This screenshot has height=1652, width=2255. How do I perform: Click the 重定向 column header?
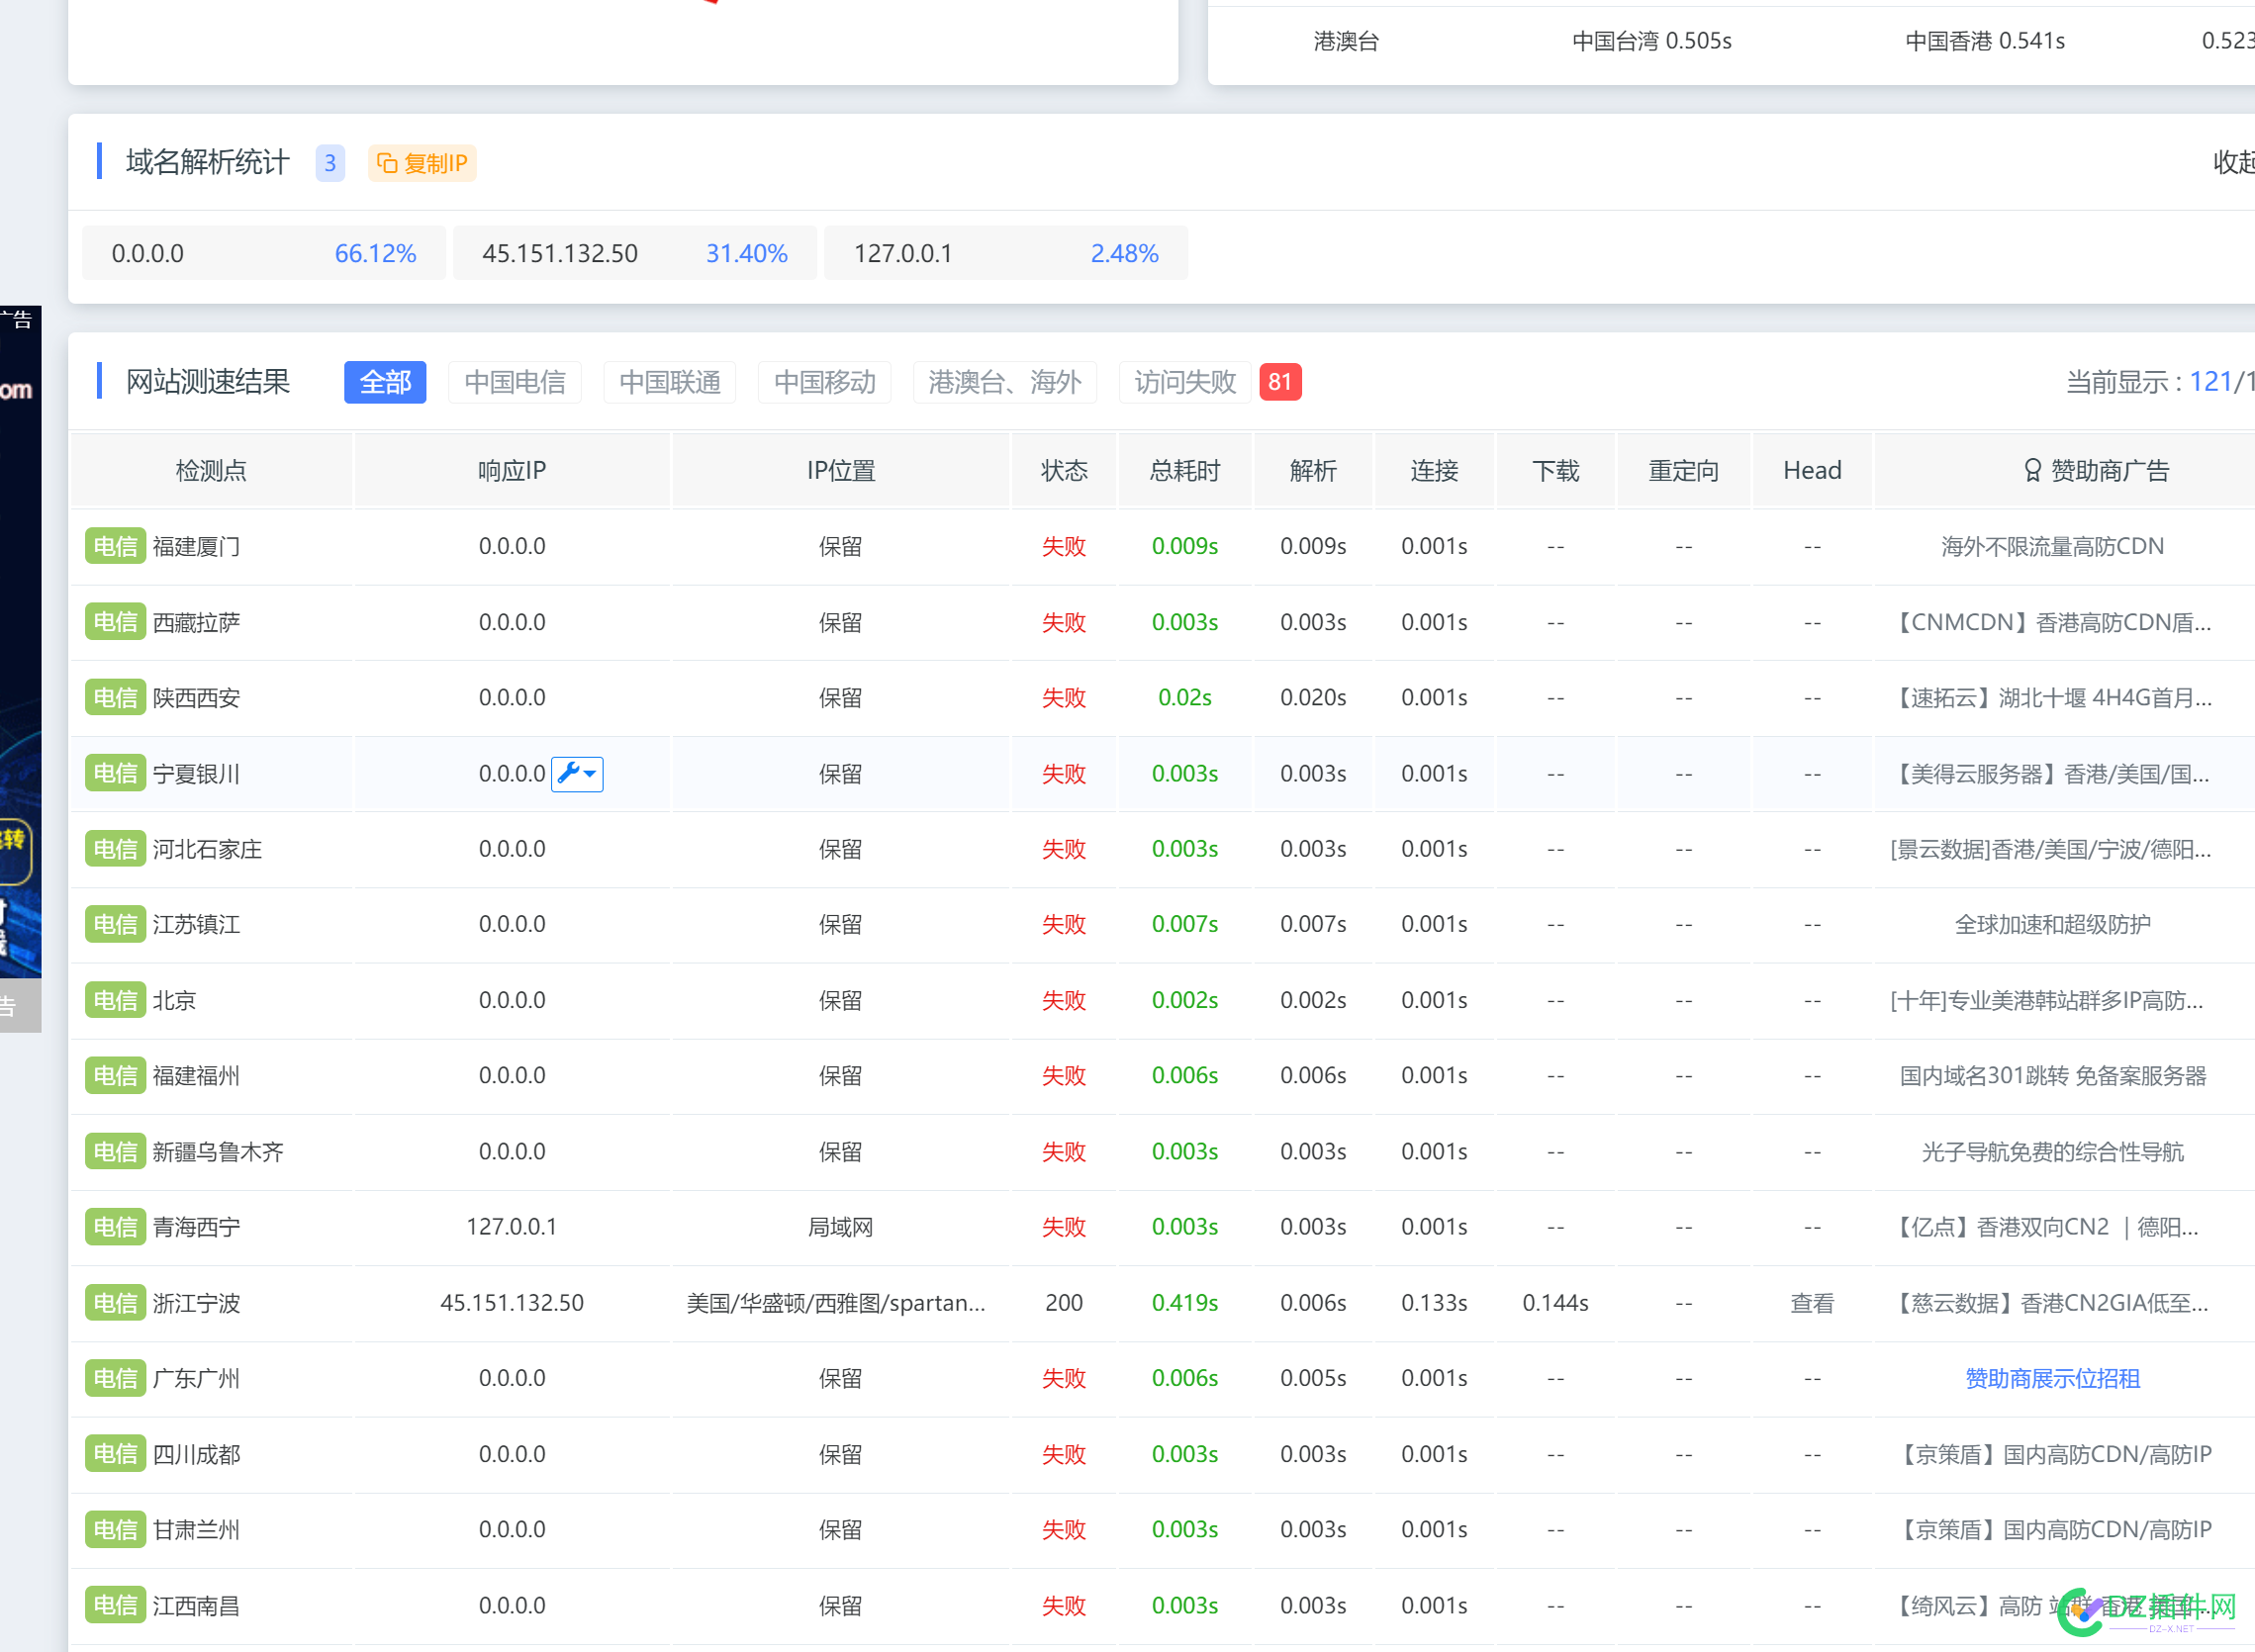coord(1684,471)
